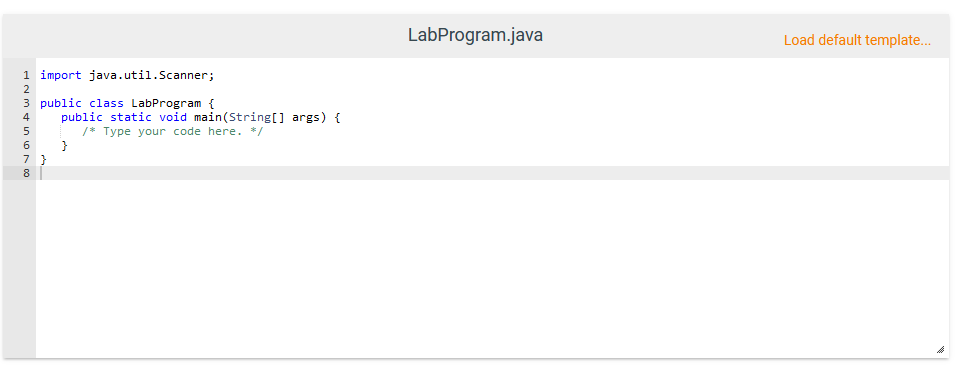The image size is (957, 372).
Task: Click line number 7 in gutter
Action: tap(26, 159)
